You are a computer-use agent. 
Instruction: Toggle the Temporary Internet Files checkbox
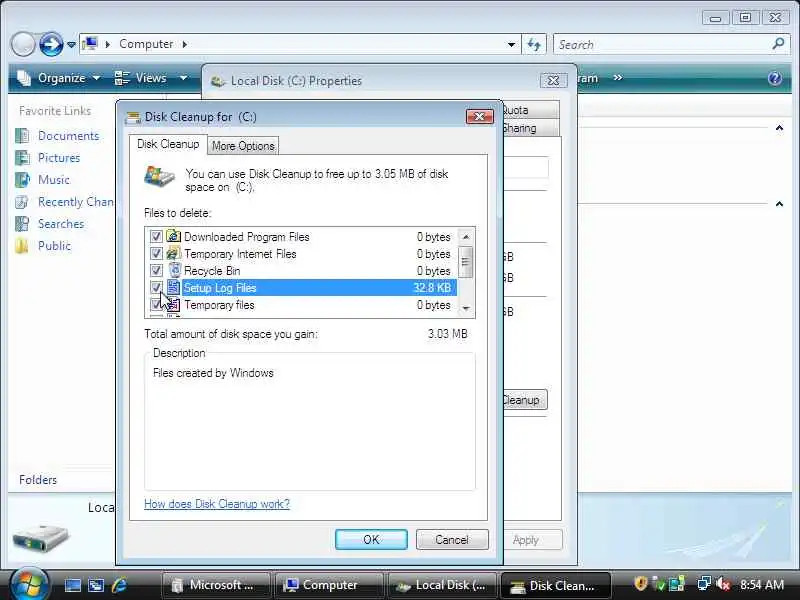coord(156,254)
